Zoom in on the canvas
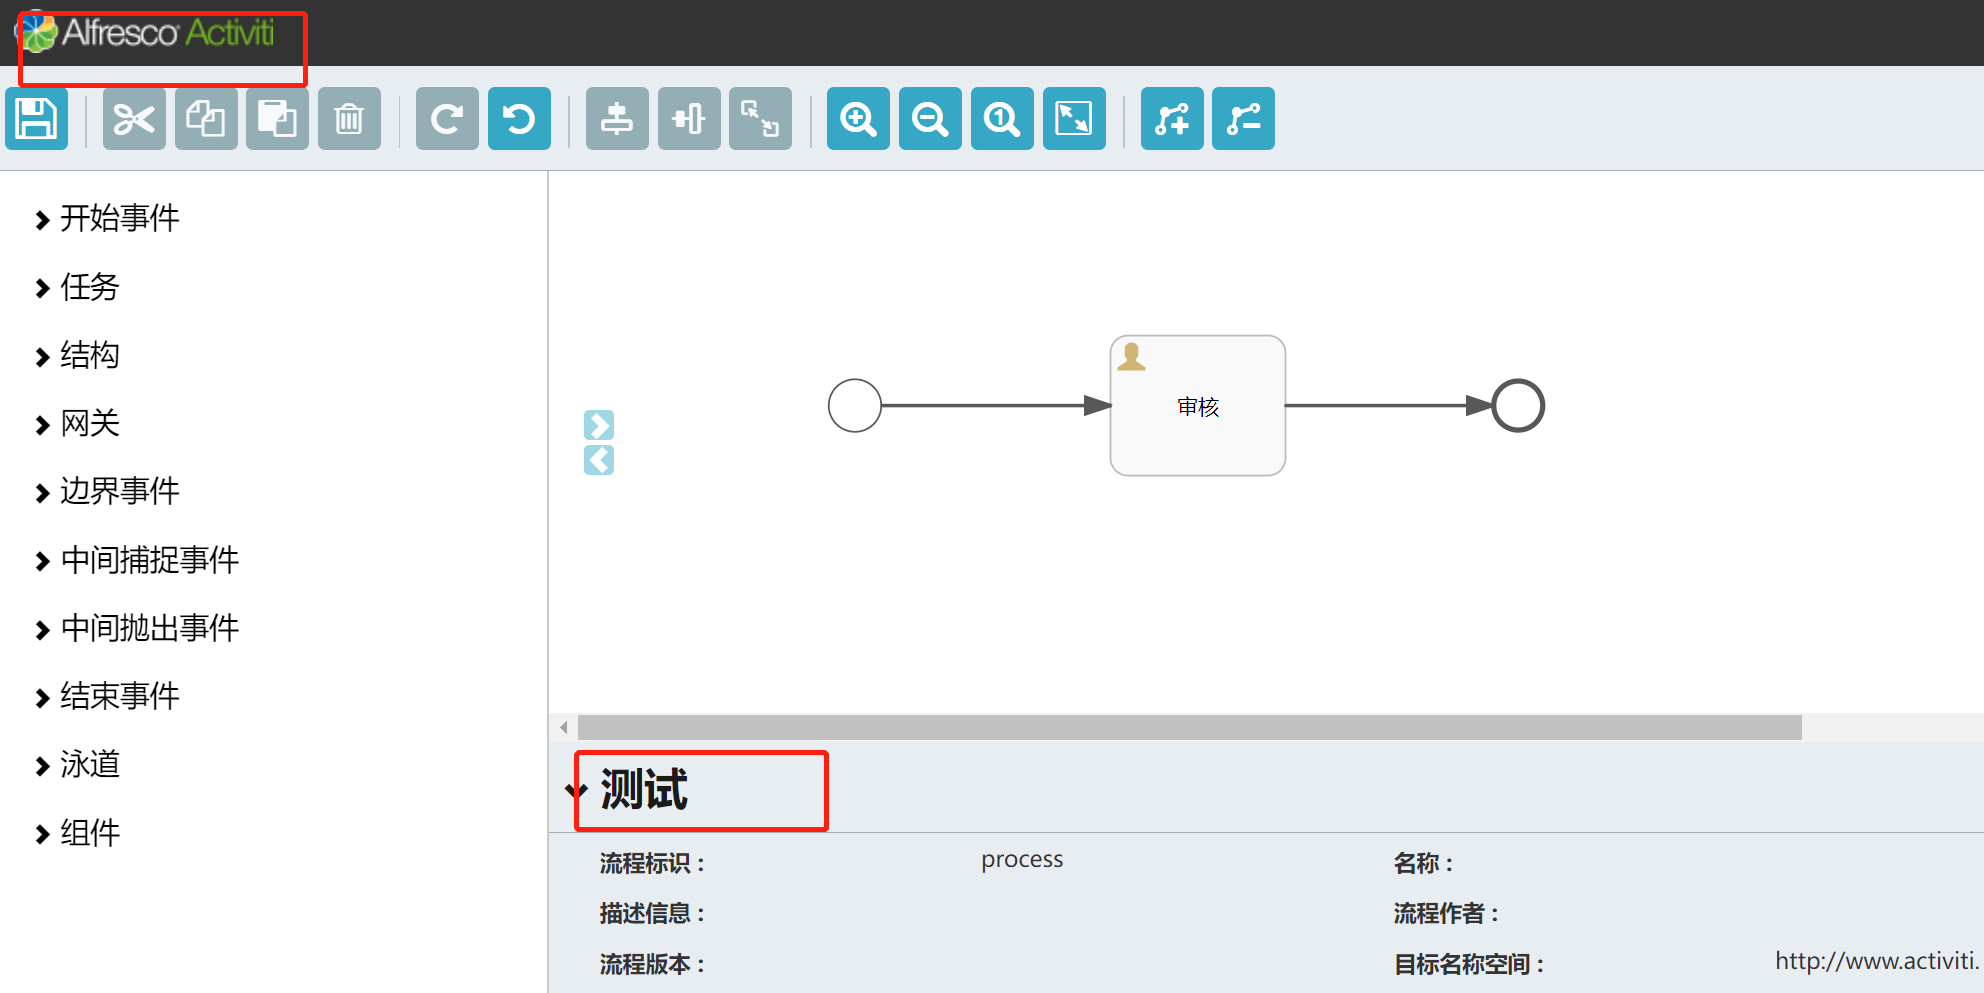 pos(857,118)
